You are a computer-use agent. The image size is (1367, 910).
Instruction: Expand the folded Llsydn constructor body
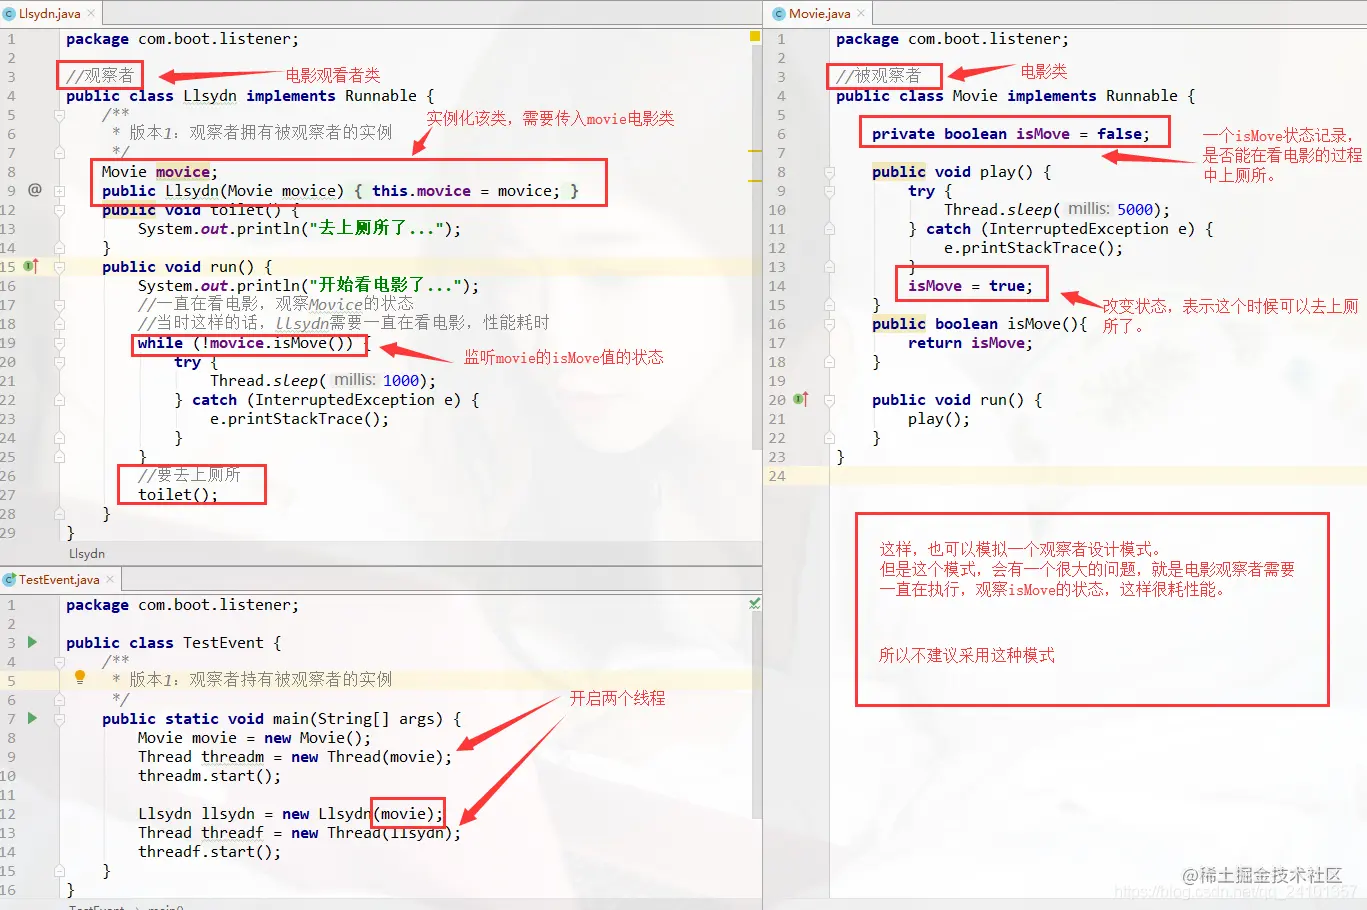[59, 190]
